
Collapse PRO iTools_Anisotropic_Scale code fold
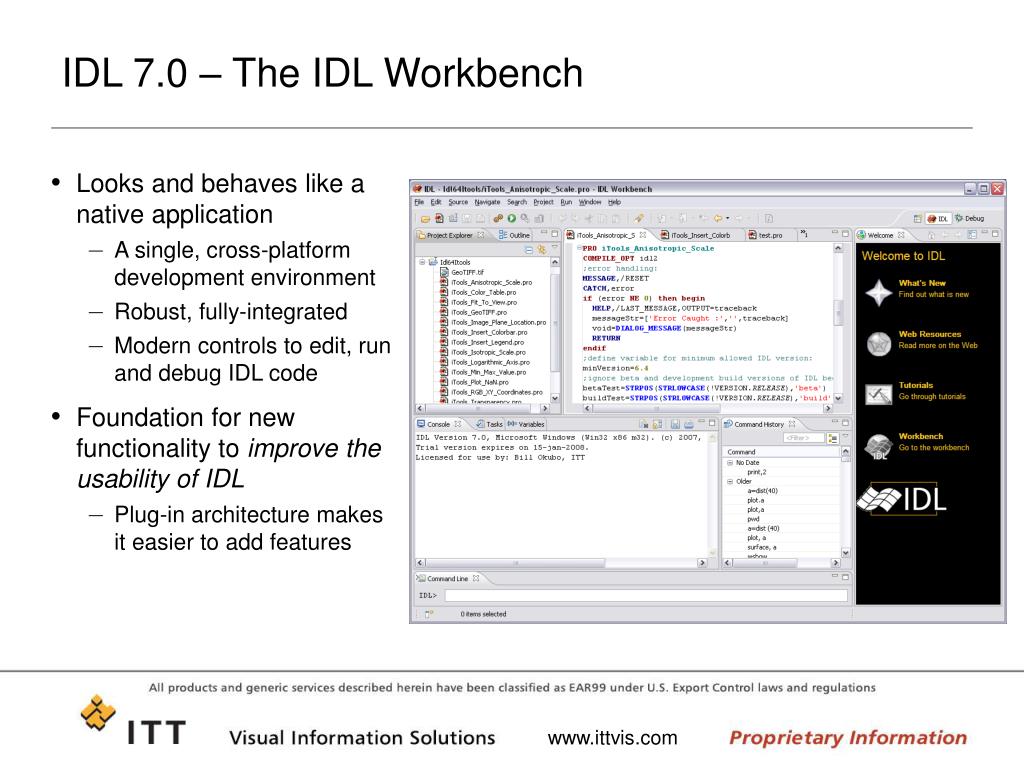[579, 248]
